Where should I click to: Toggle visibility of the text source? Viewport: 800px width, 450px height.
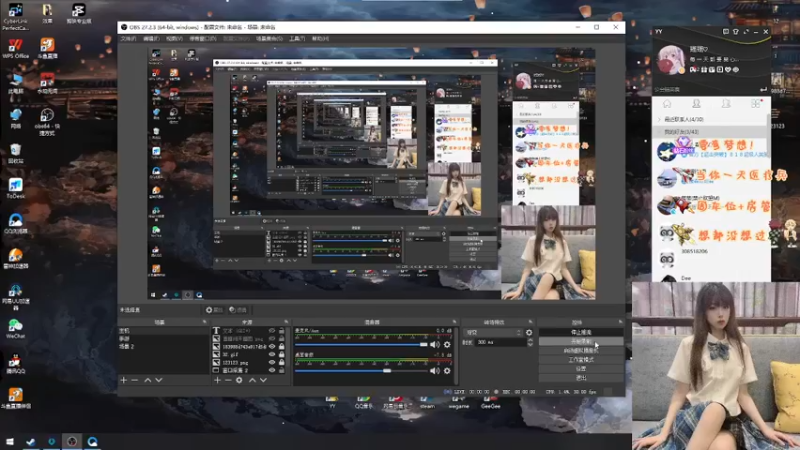pos(272,331)
